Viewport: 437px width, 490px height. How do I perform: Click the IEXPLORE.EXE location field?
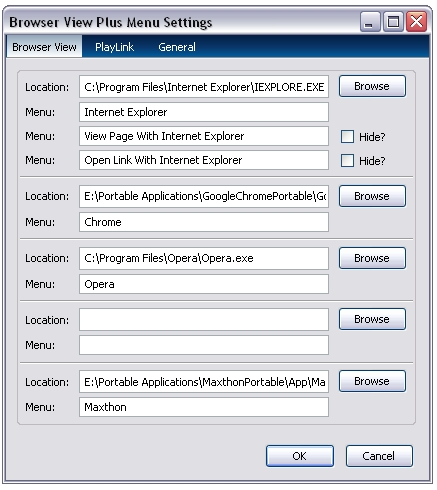(x=204, y=87)
